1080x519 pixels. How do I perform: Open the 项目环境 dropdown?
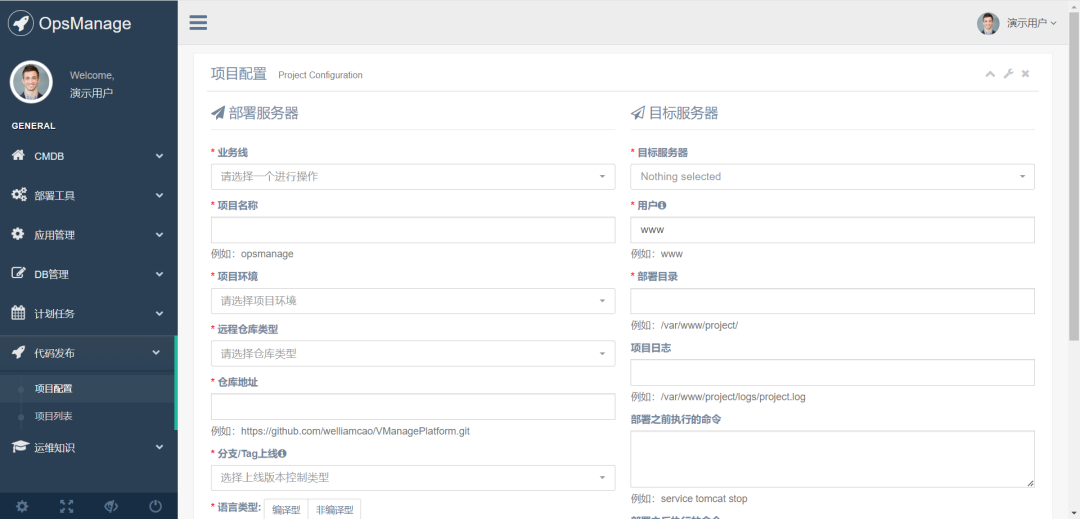coord(413,301)
